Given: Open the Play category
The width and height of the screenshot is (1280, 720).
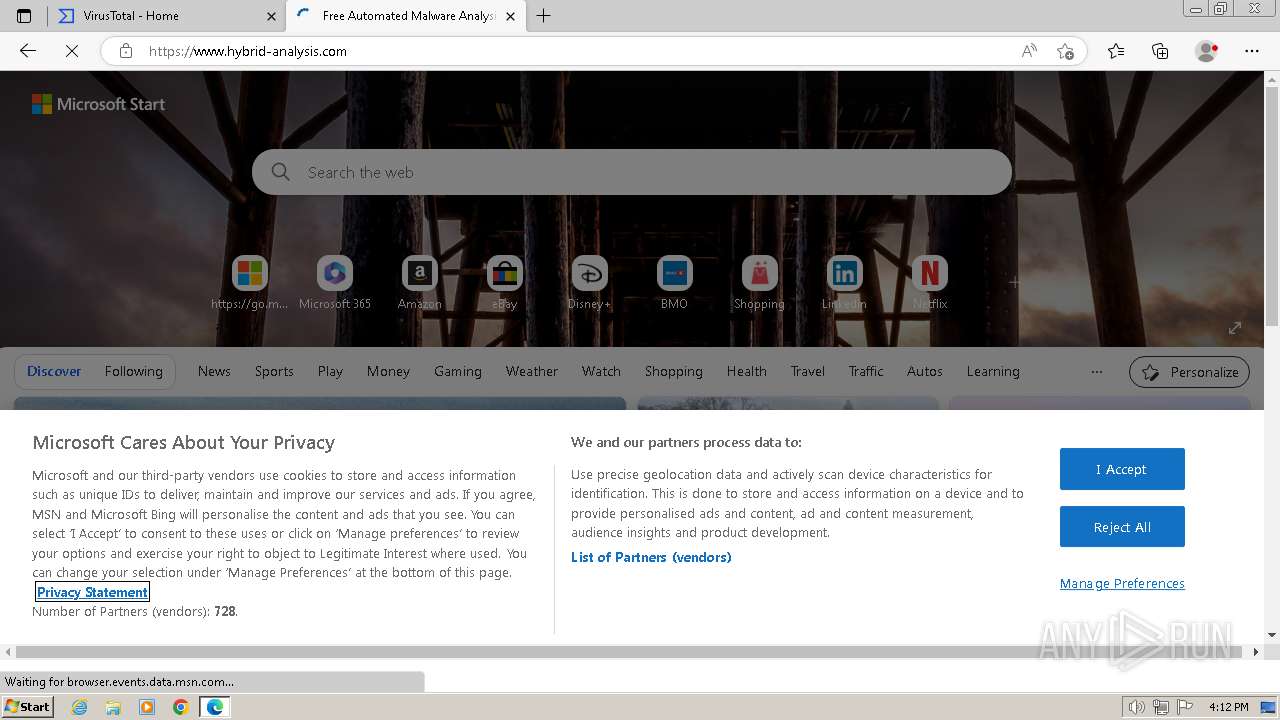Looking at the screenshot, I should 330,371.
